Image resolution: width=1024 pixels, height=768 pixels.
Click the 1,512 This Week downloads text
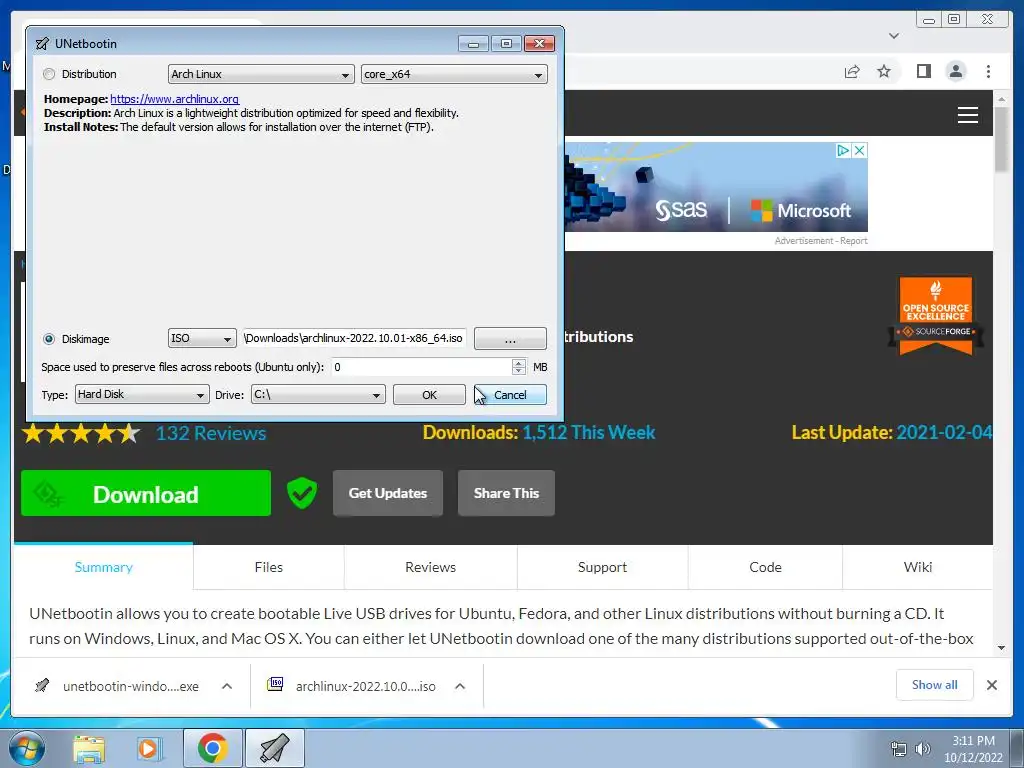(x=588, y=432)
